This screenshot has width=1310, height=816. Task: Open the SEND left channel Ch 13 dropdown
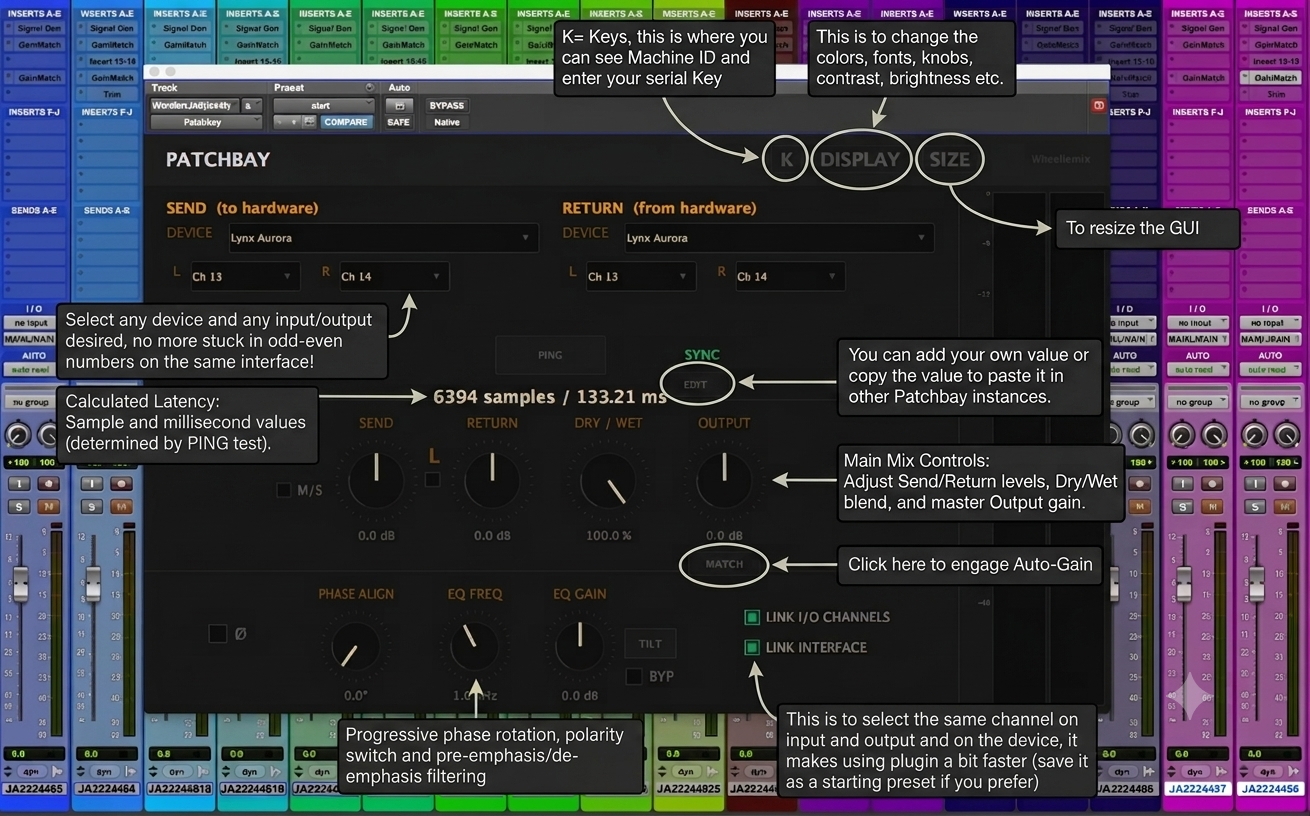(x=244, y=276)
